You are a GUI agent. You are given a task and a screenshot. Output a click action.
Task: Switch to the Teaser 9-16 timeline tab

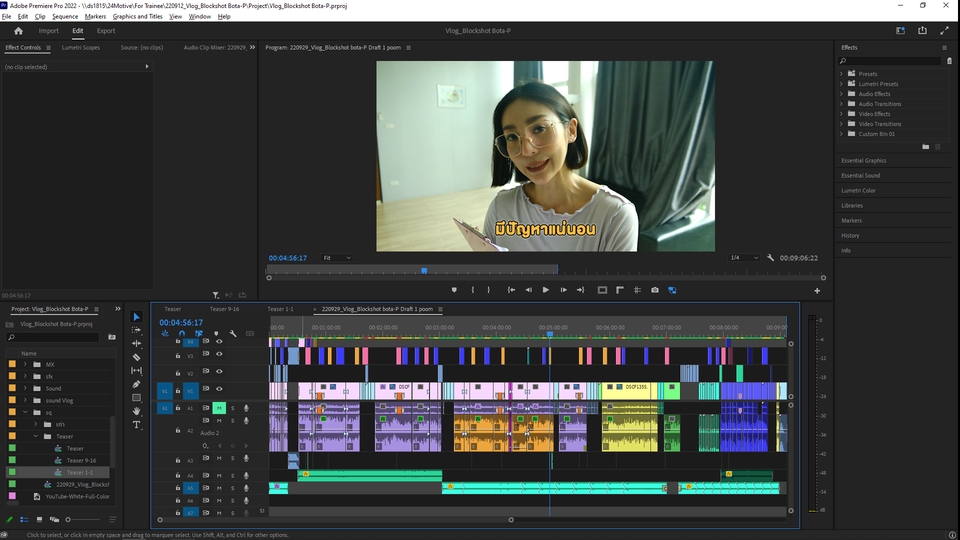point(223,309)
